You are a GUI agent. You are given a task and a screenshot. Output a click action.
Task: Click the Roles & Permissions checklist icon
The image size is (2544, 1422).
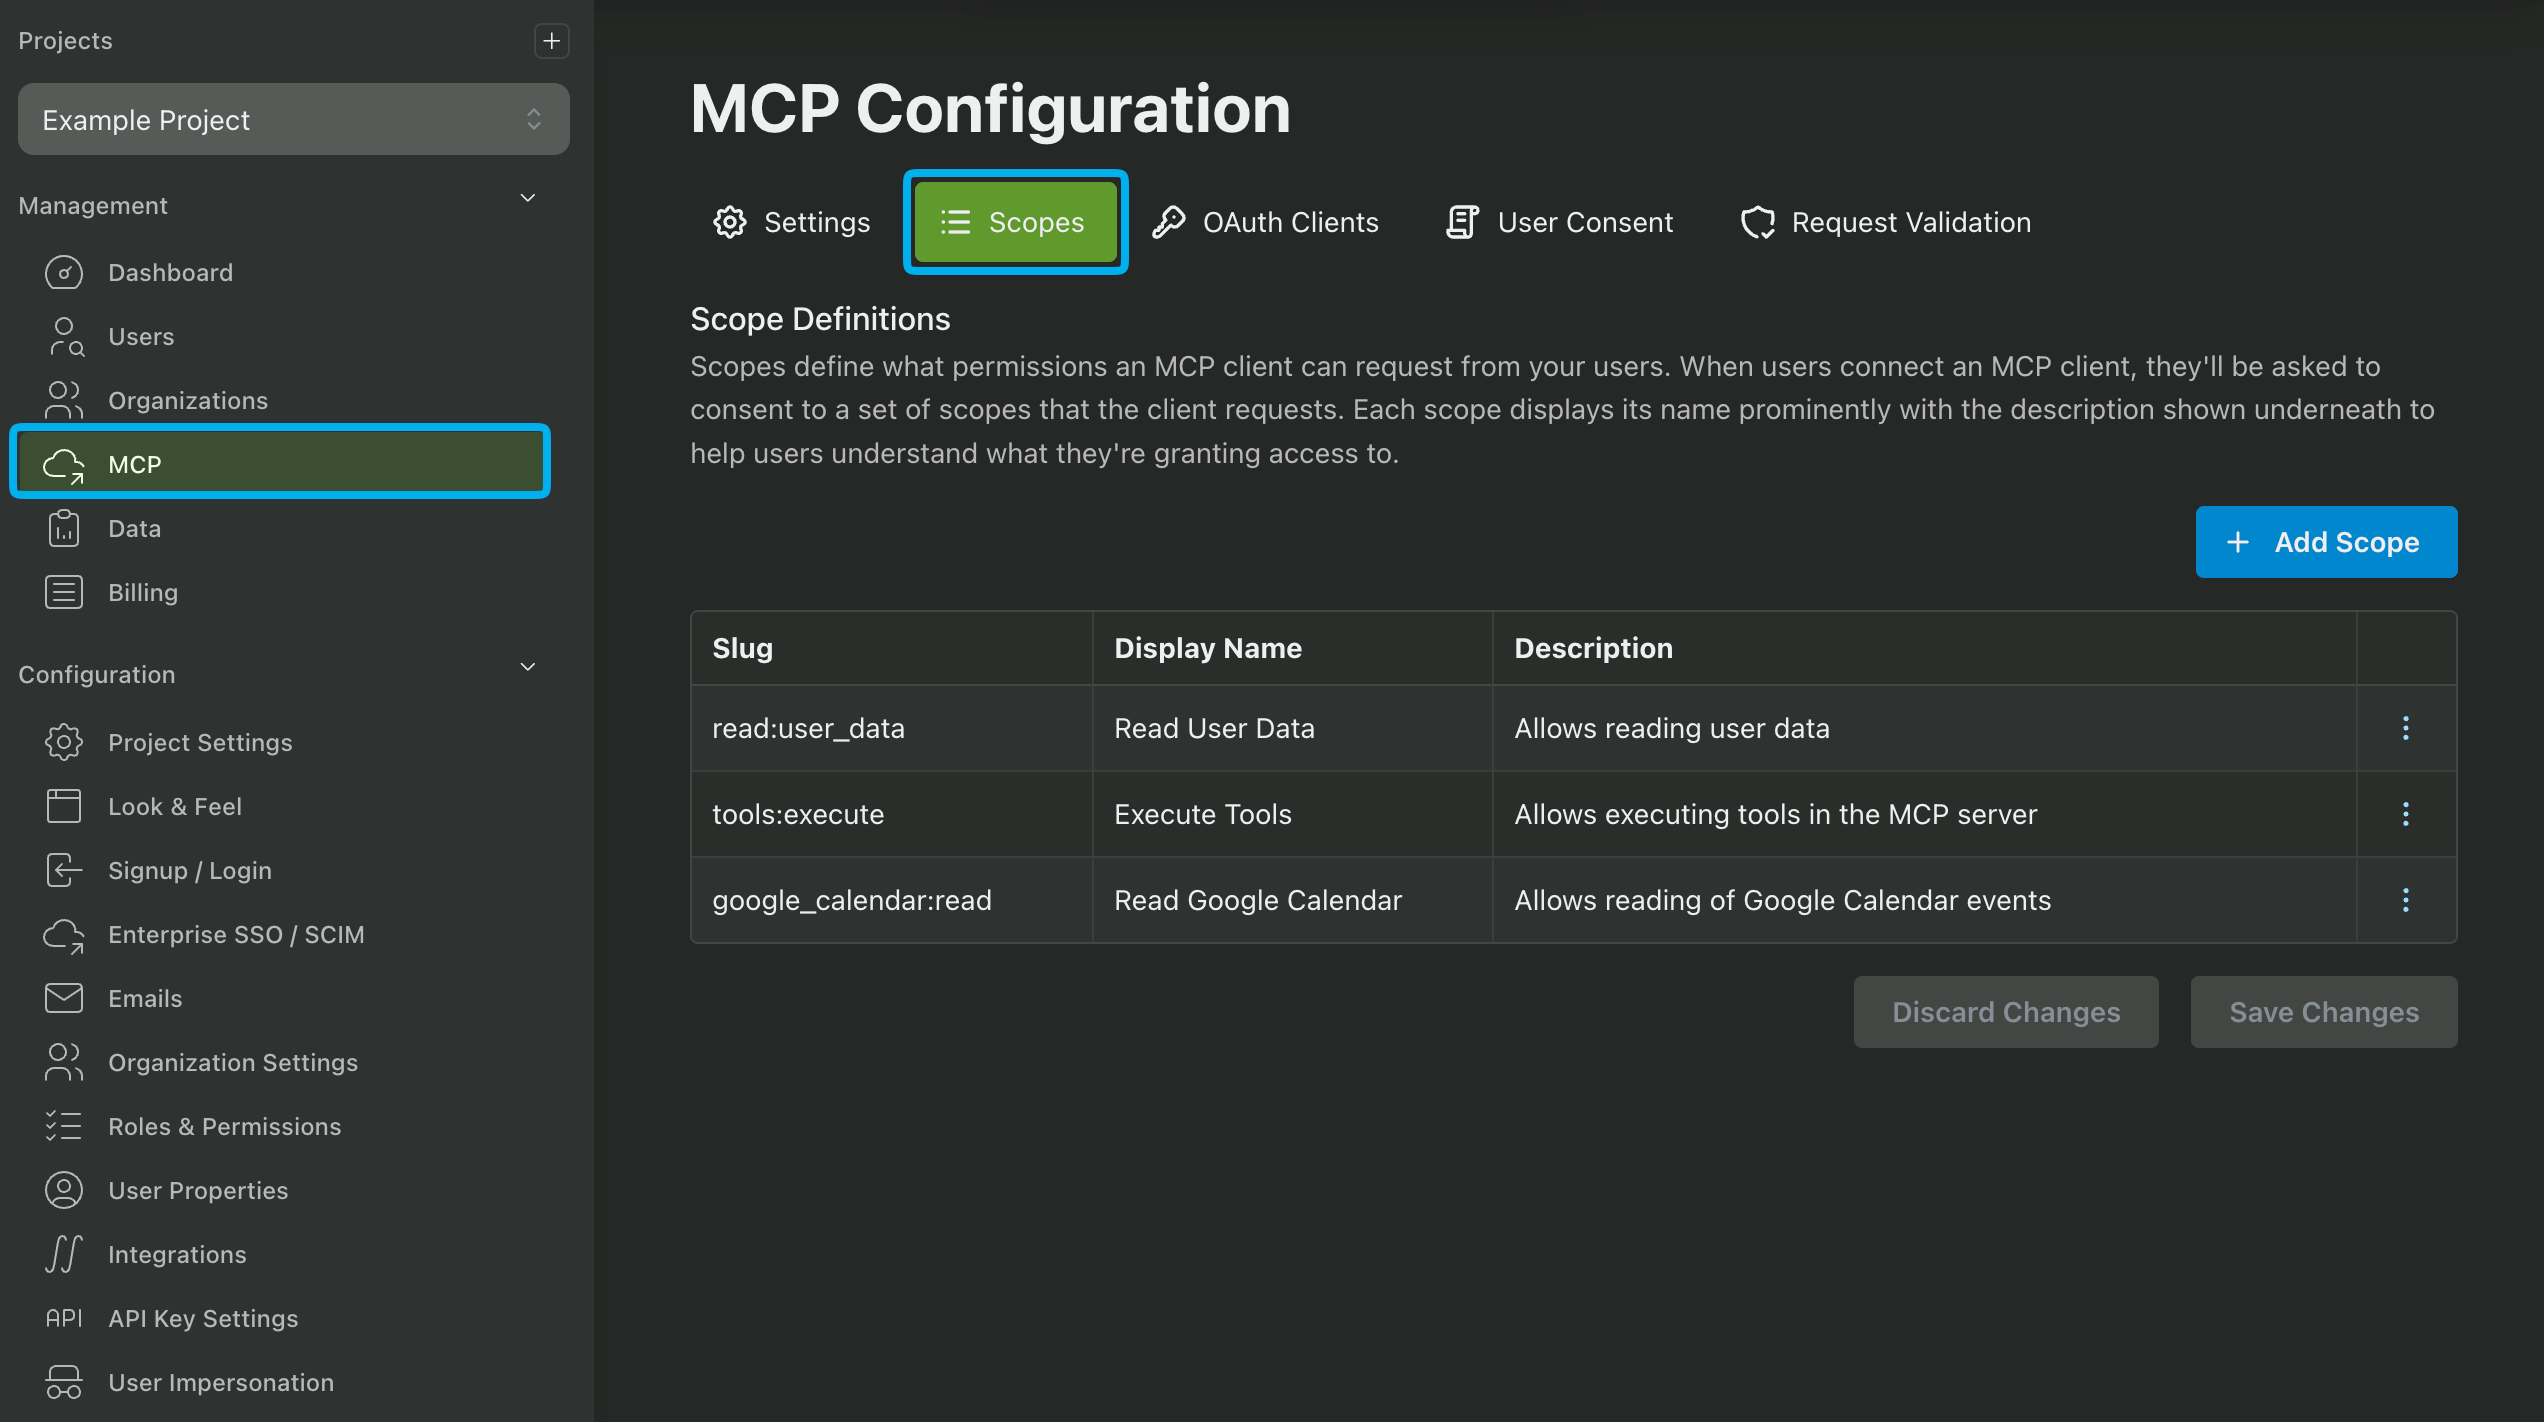[64, 1126]
